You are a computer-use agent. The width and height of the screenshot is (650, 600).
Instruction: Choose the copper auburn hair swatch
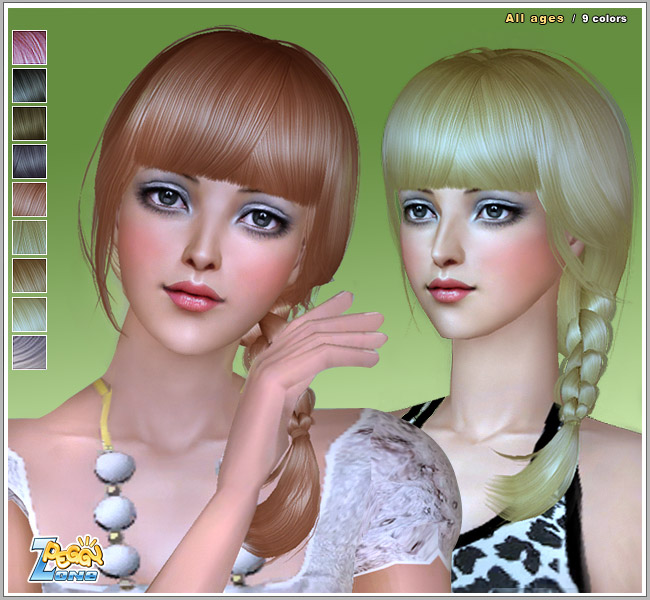pos(29,199)
